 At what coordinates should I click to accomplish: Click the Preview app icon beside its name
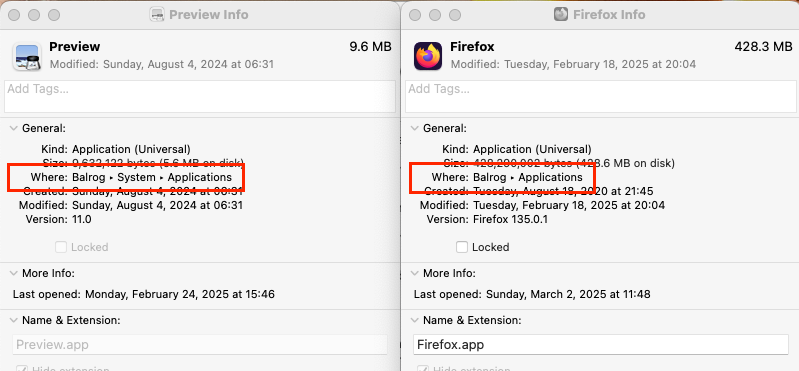click(26, 56)
